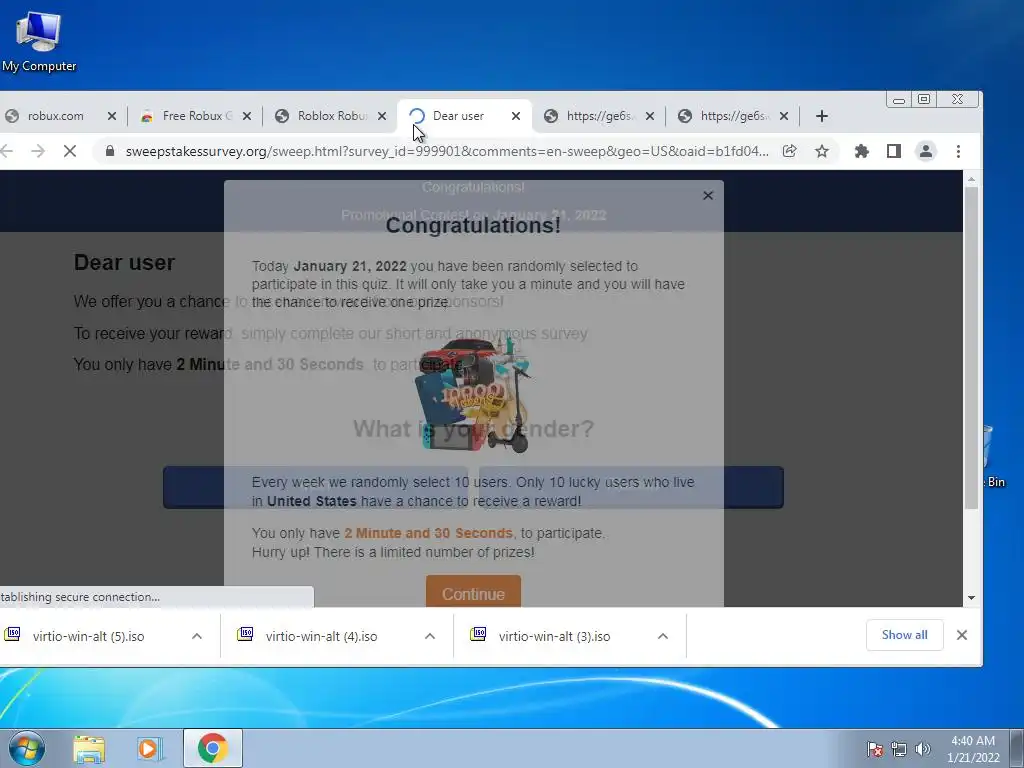1024x768 pixels.
Task: Open the Recycle Bin desktop icon
Action: [993, 456]
